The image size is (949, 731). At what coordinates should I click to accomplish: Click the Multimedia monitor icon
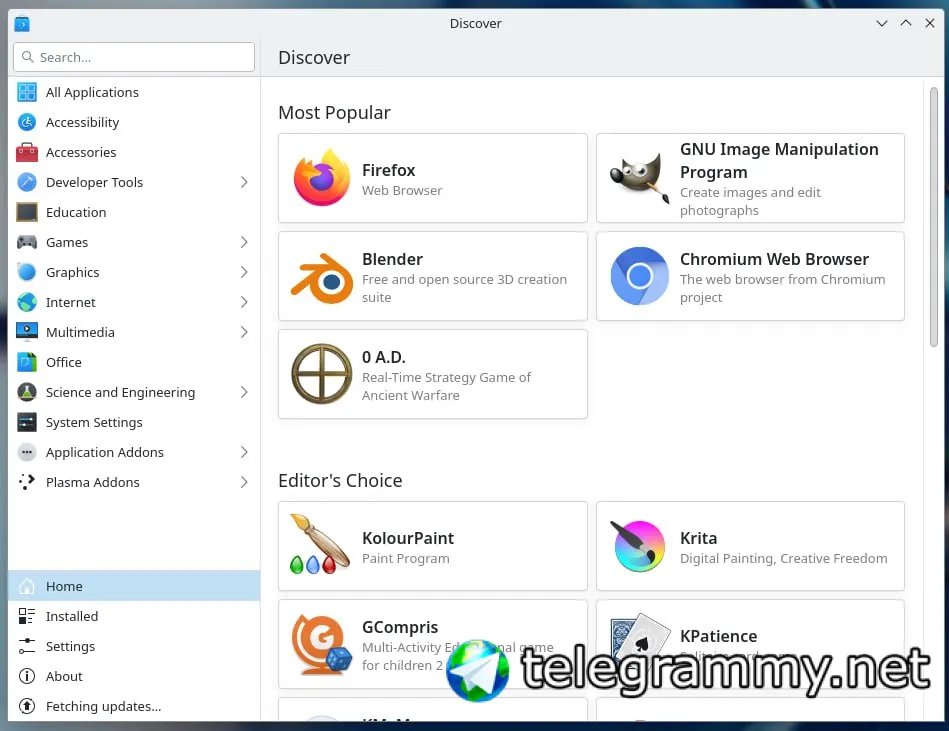point(27,332)
